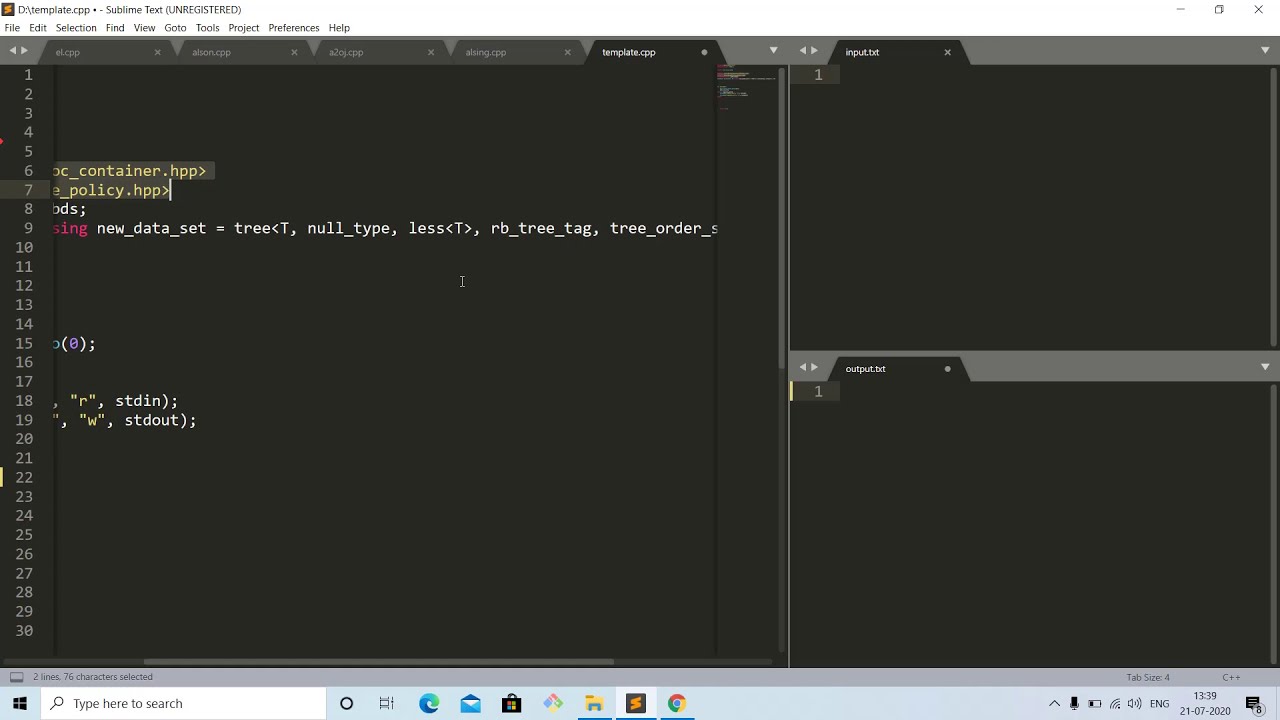The height and width of the screenshot is (720, 1280).
Task: Show hidden system tray icons
Action: coord(1054,703)
